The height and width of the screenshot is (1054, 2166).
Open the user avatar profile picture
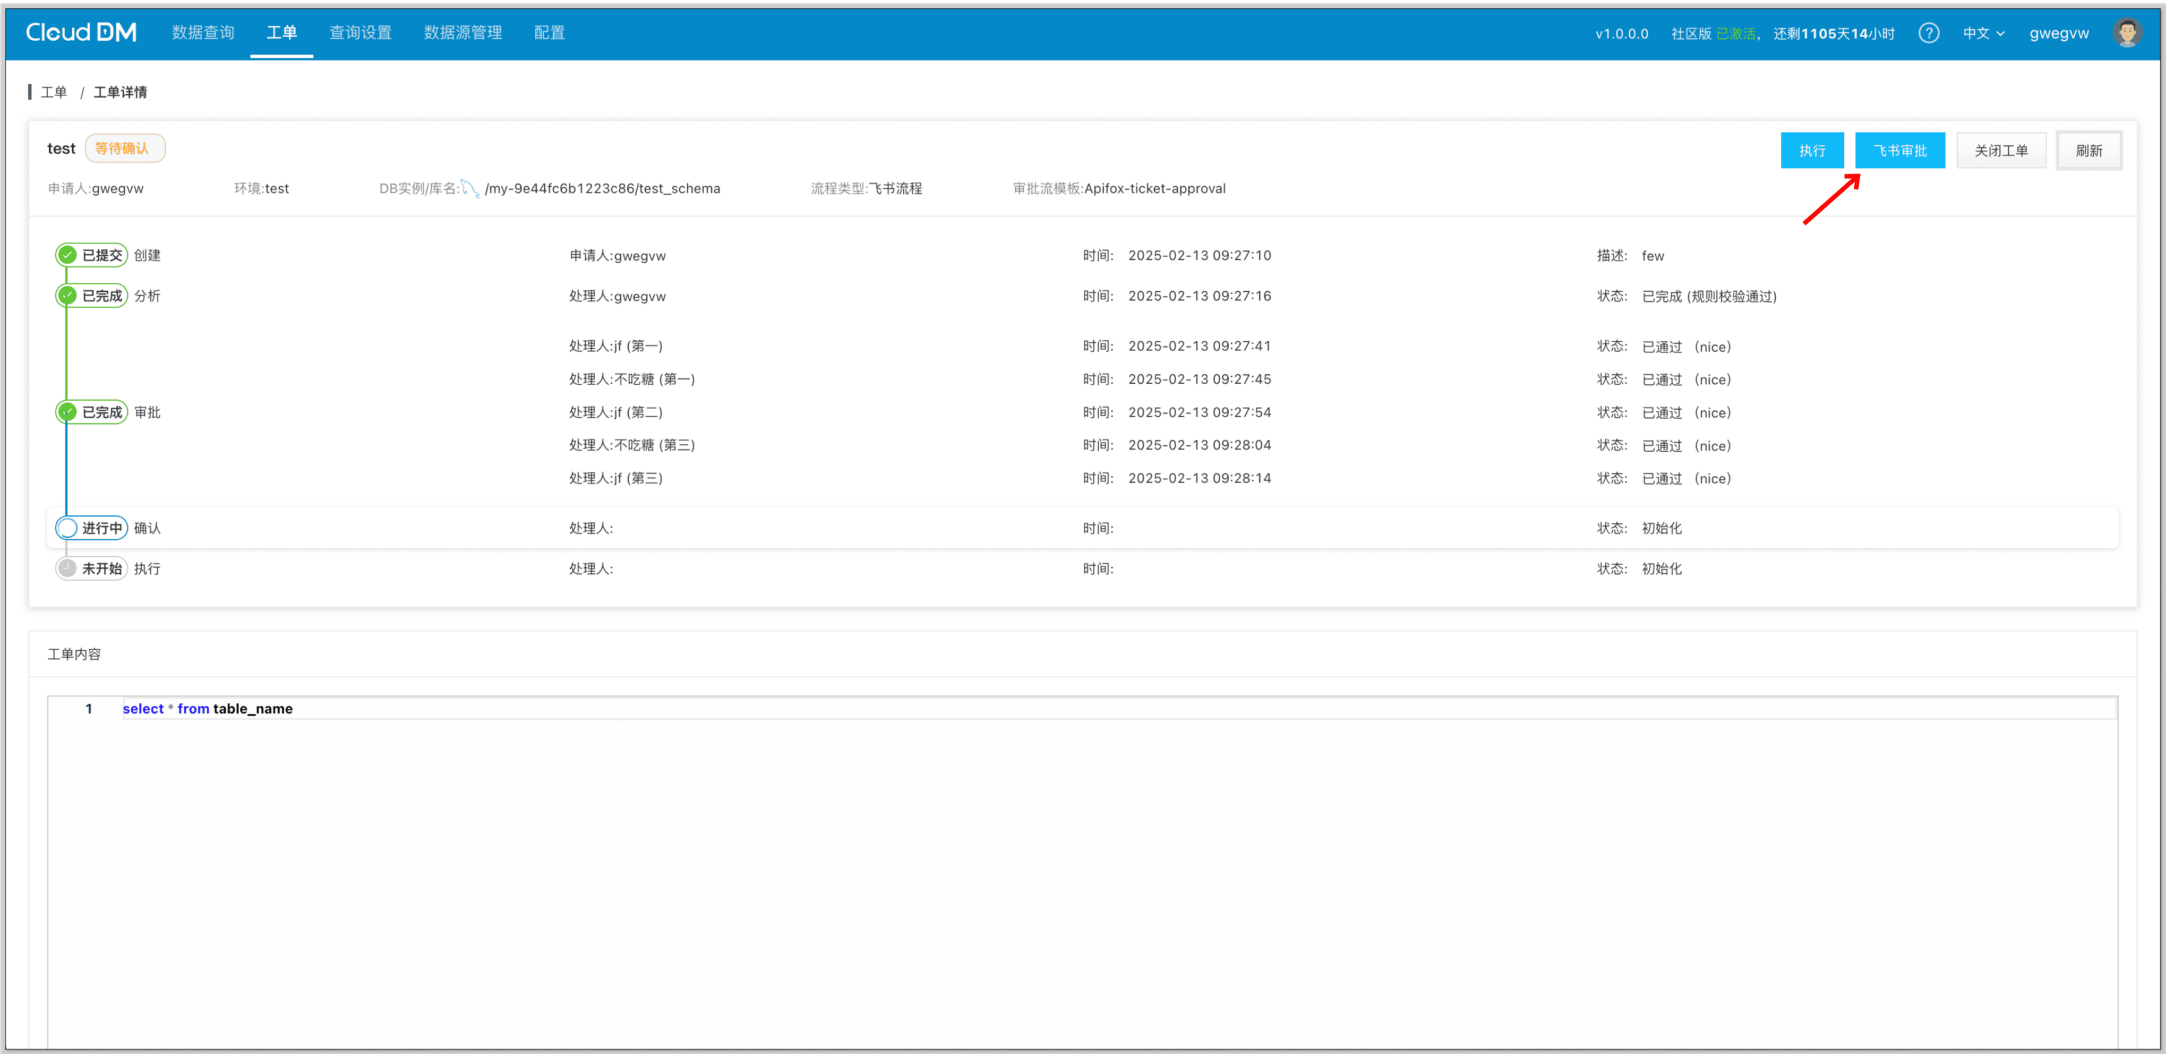pyautogui.click(x=2126, y=33)
